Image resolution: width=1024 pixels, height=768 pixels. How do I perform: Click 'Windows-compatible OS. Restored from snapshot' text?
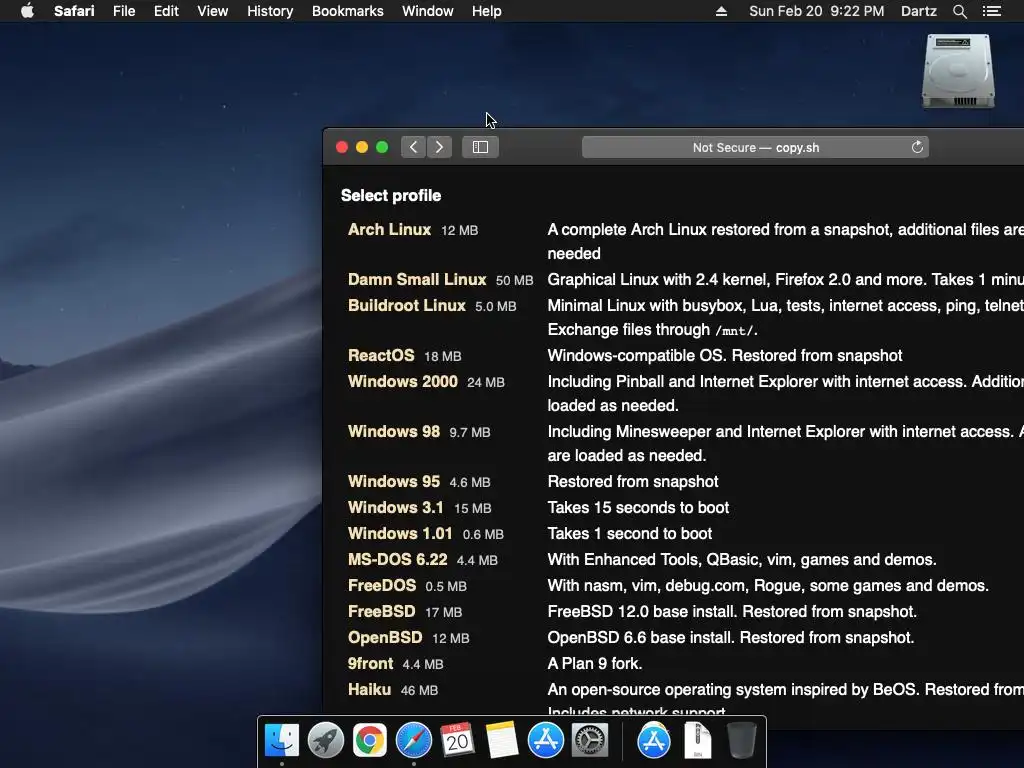(725, 355)
